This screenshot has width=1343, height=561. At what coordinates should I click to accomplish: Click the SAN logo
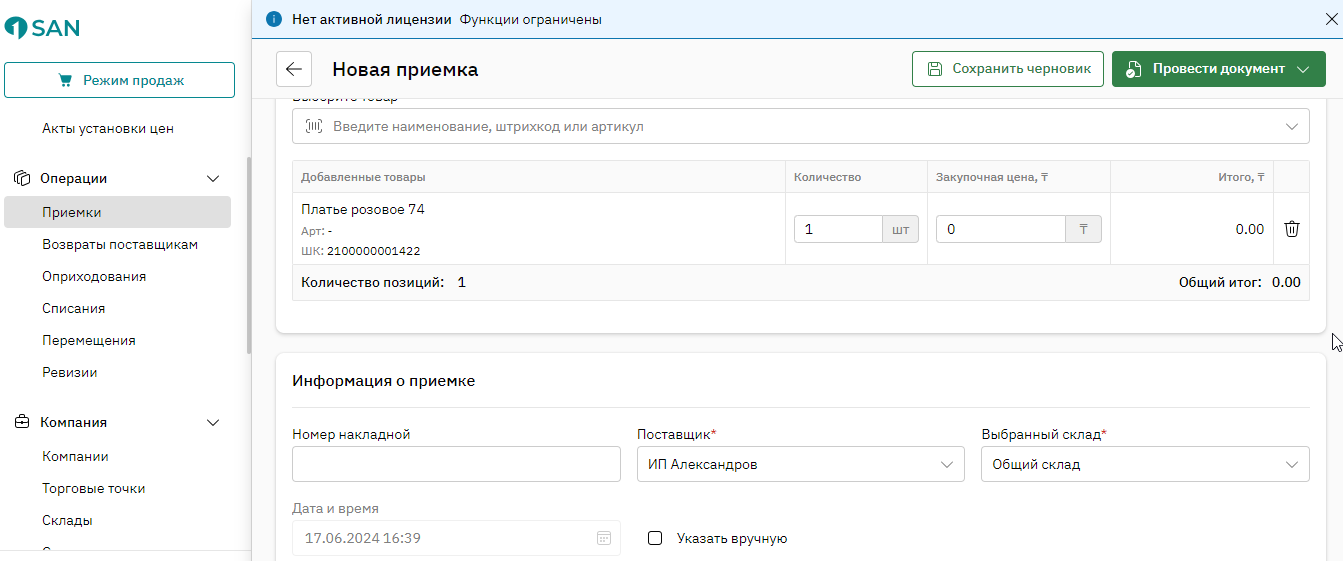42,27
